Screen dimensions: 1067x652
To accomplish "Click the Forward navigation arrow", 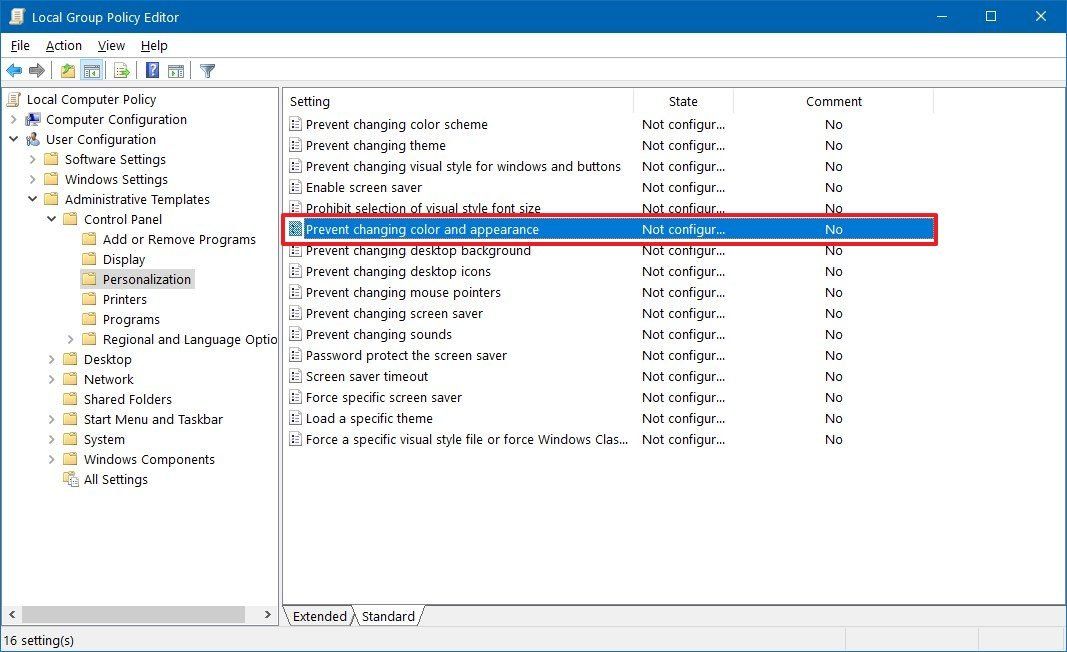I will coord(37,70).
